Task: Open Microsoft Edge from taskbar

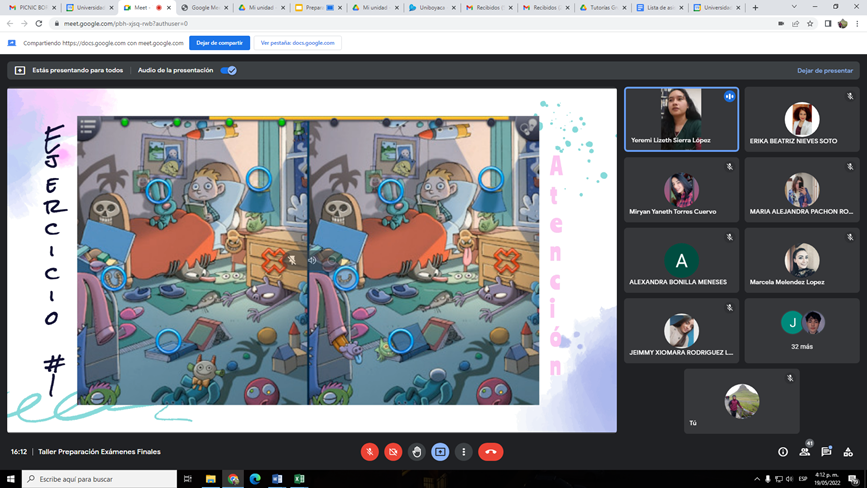Action: tap(255, 479)
